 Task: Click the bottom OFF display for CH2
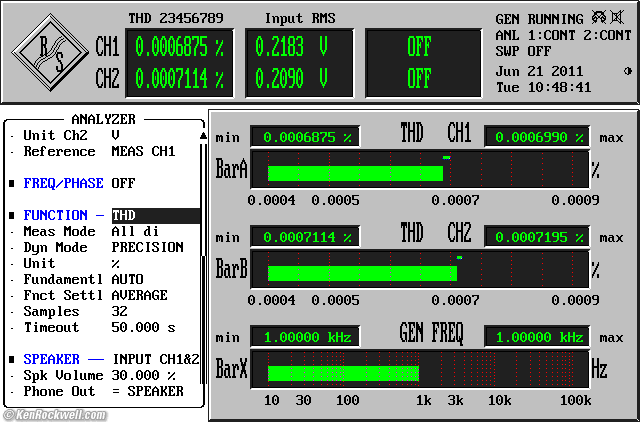[419, 79]
